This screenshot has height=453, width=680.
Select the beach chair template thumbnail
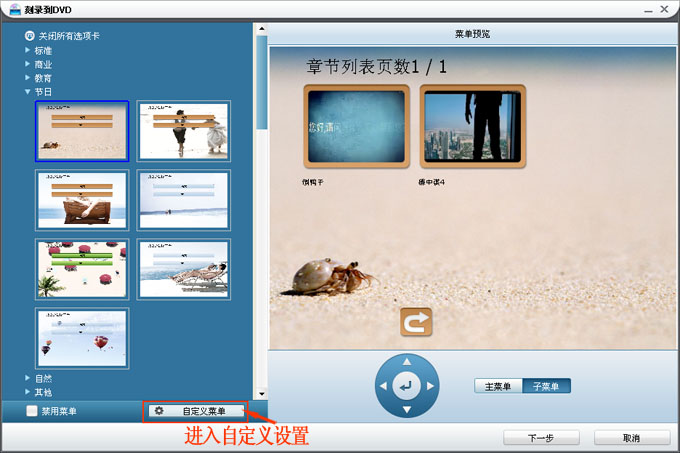82,200
